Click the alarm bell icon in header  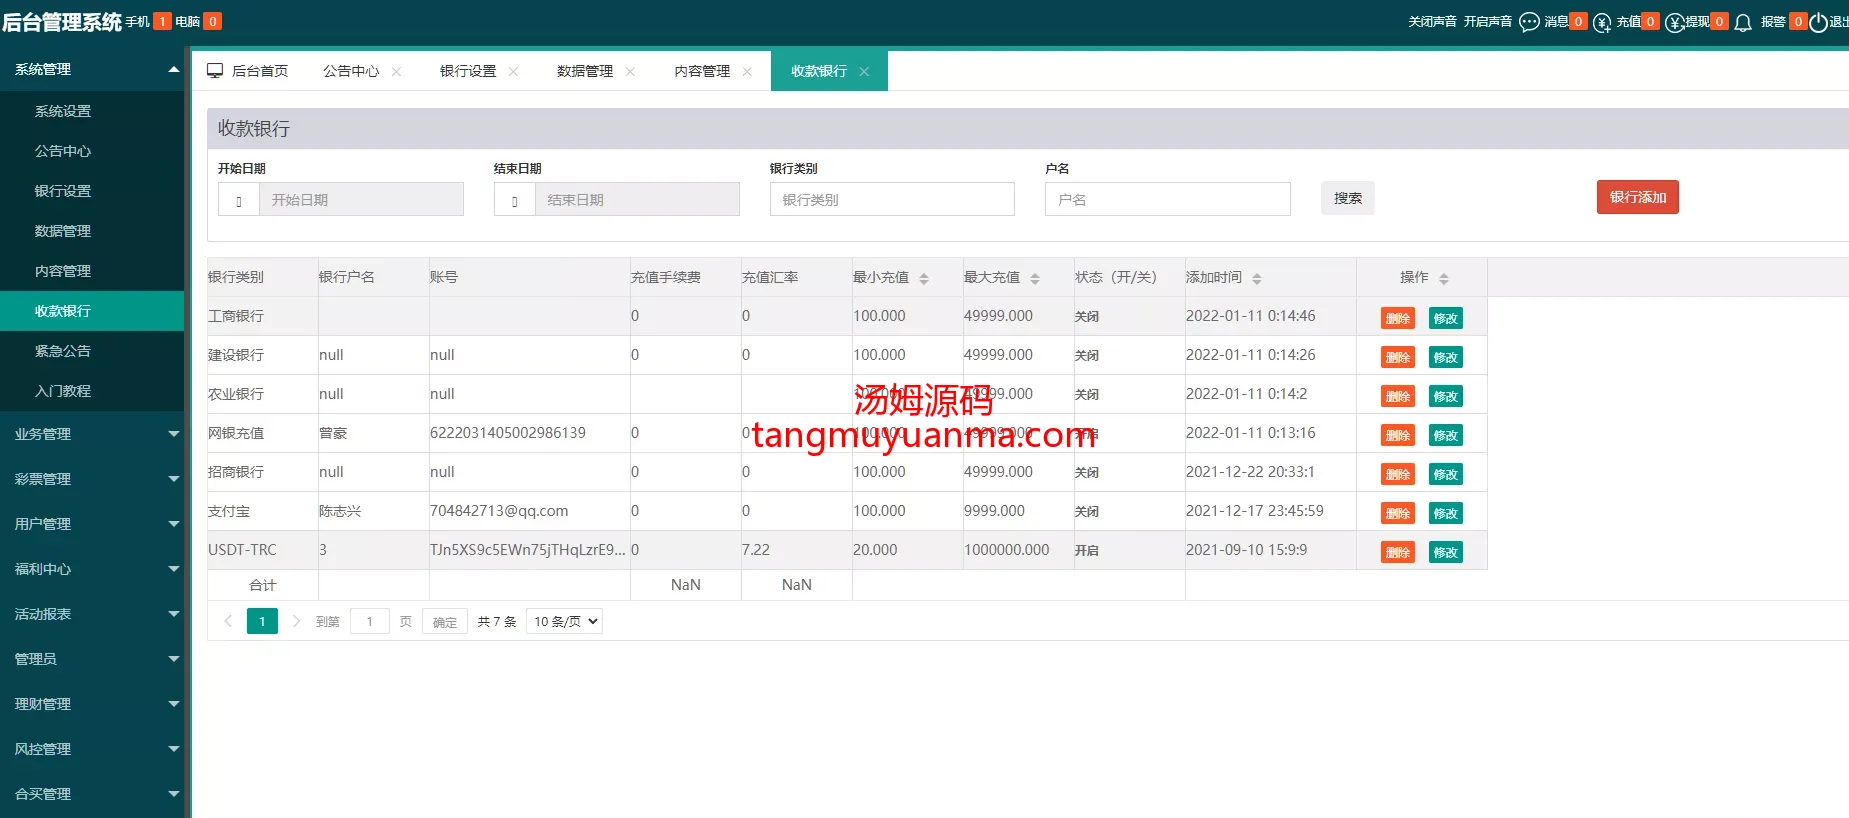1743,22
